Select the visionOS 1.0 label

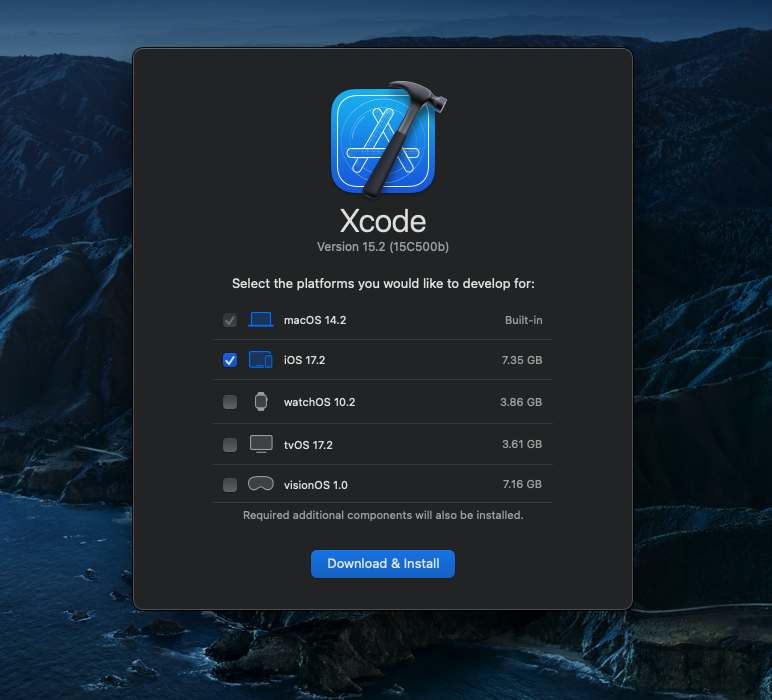point(316,485)
